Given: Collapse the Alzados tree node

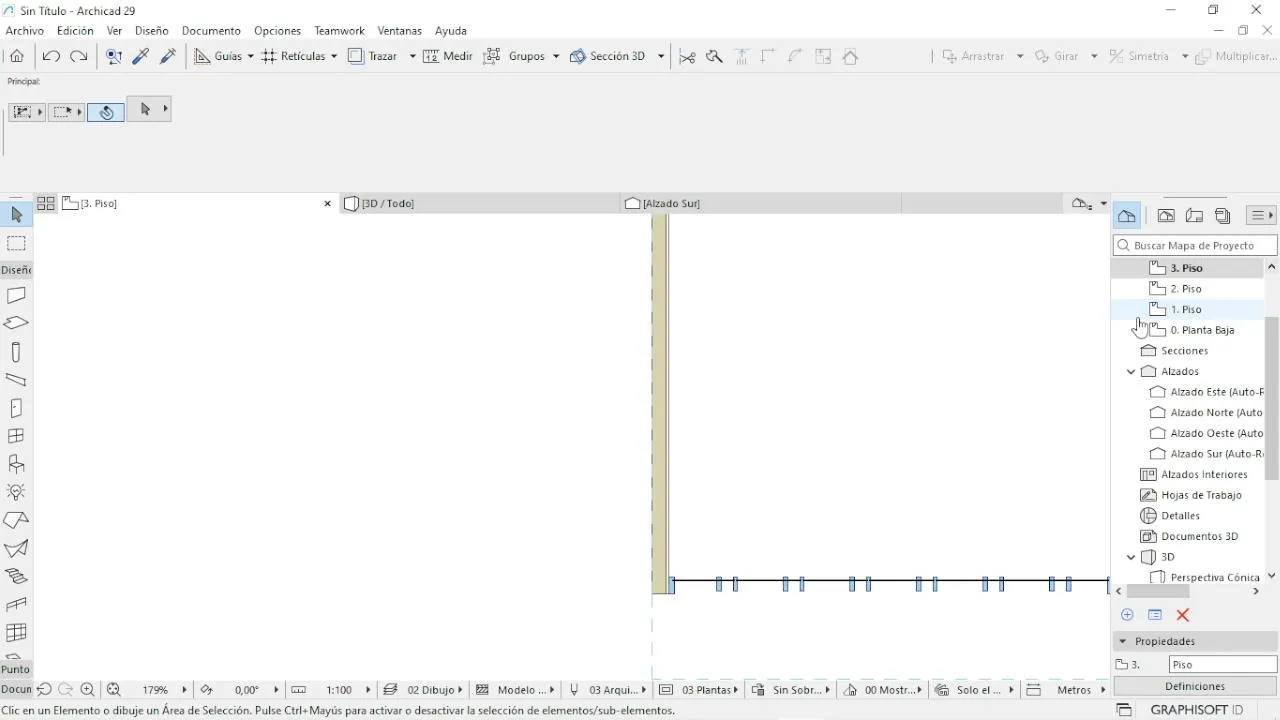Looking at the screenshot, I should pos(1131,372).
